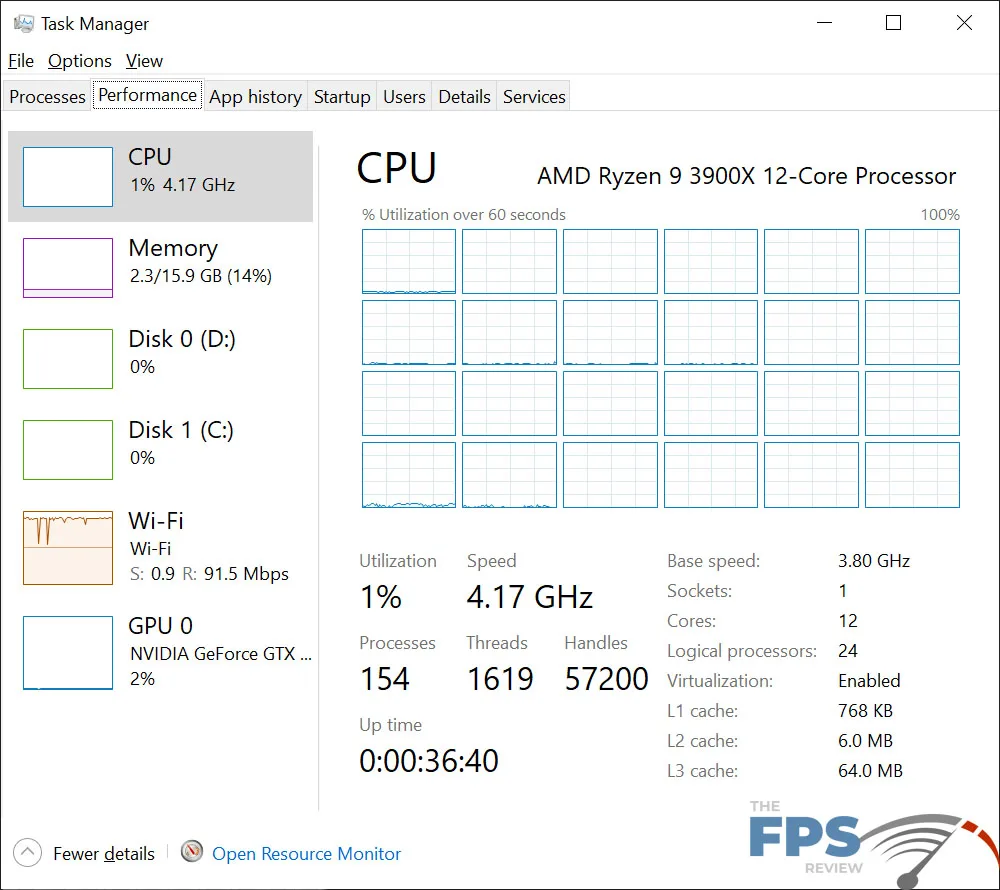
Task: Switch to the Performance tab
Action: coord(147,95)
